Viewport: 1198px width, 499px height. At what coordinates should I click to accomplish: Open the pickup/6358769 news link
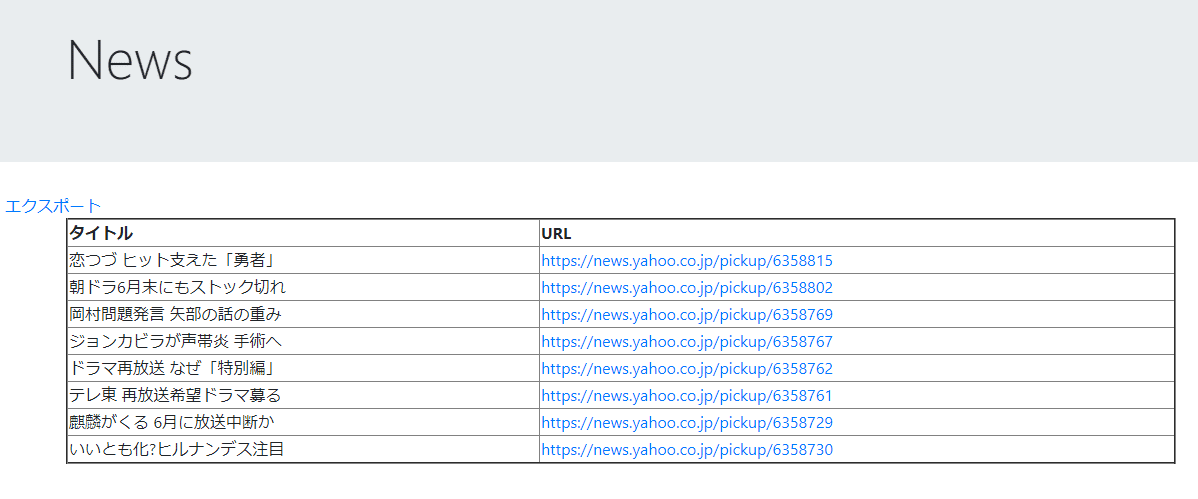tap(686, 314)
